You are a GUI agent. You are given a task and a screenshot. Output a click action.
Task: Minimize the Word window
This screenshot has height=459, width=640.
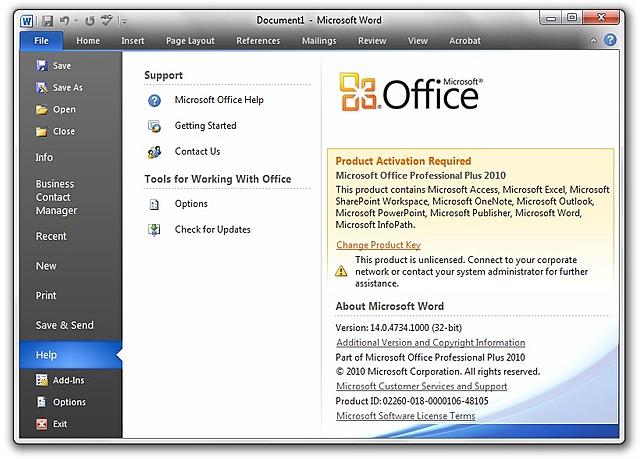coord(551,18)
